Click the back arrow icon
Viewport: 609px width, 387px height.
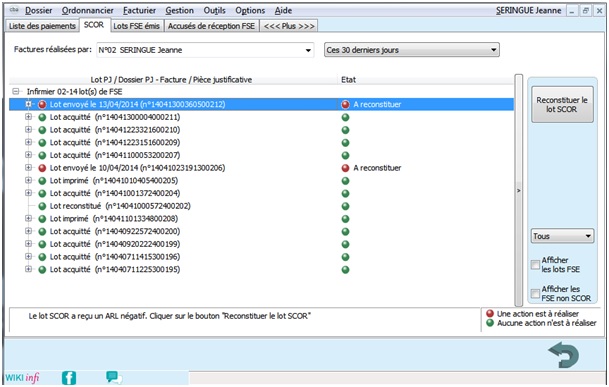[564, 354]
